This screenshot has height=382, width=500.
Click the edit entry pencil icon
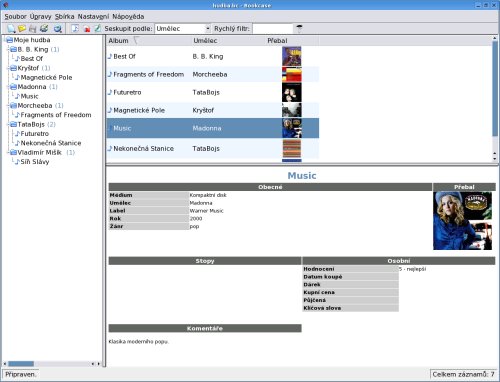click(97, 29)
